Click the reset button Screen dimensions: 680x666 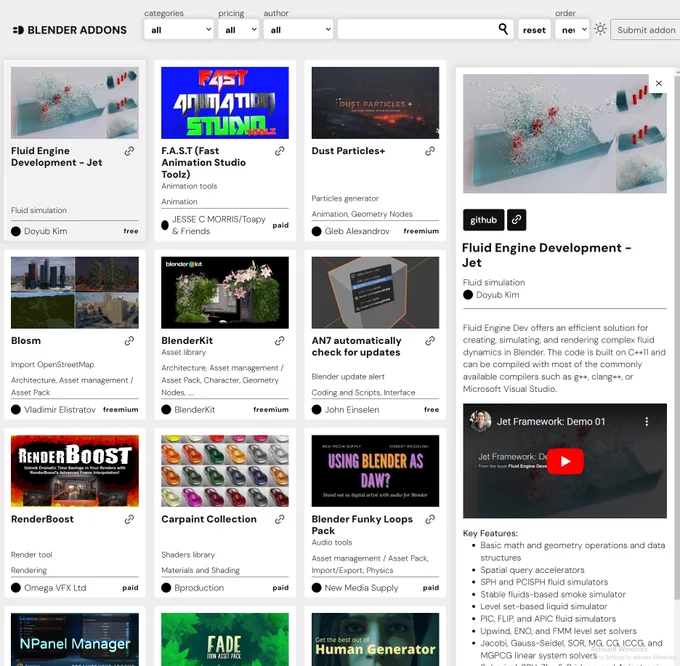point(534,29)
